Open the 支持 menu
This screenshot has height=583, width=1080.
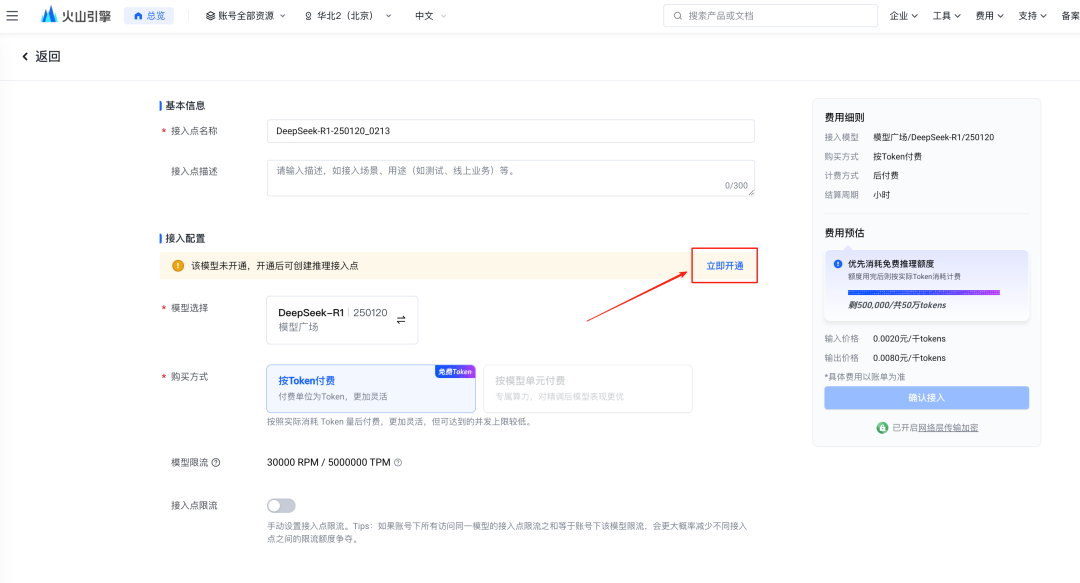(x=1032, y=15)
